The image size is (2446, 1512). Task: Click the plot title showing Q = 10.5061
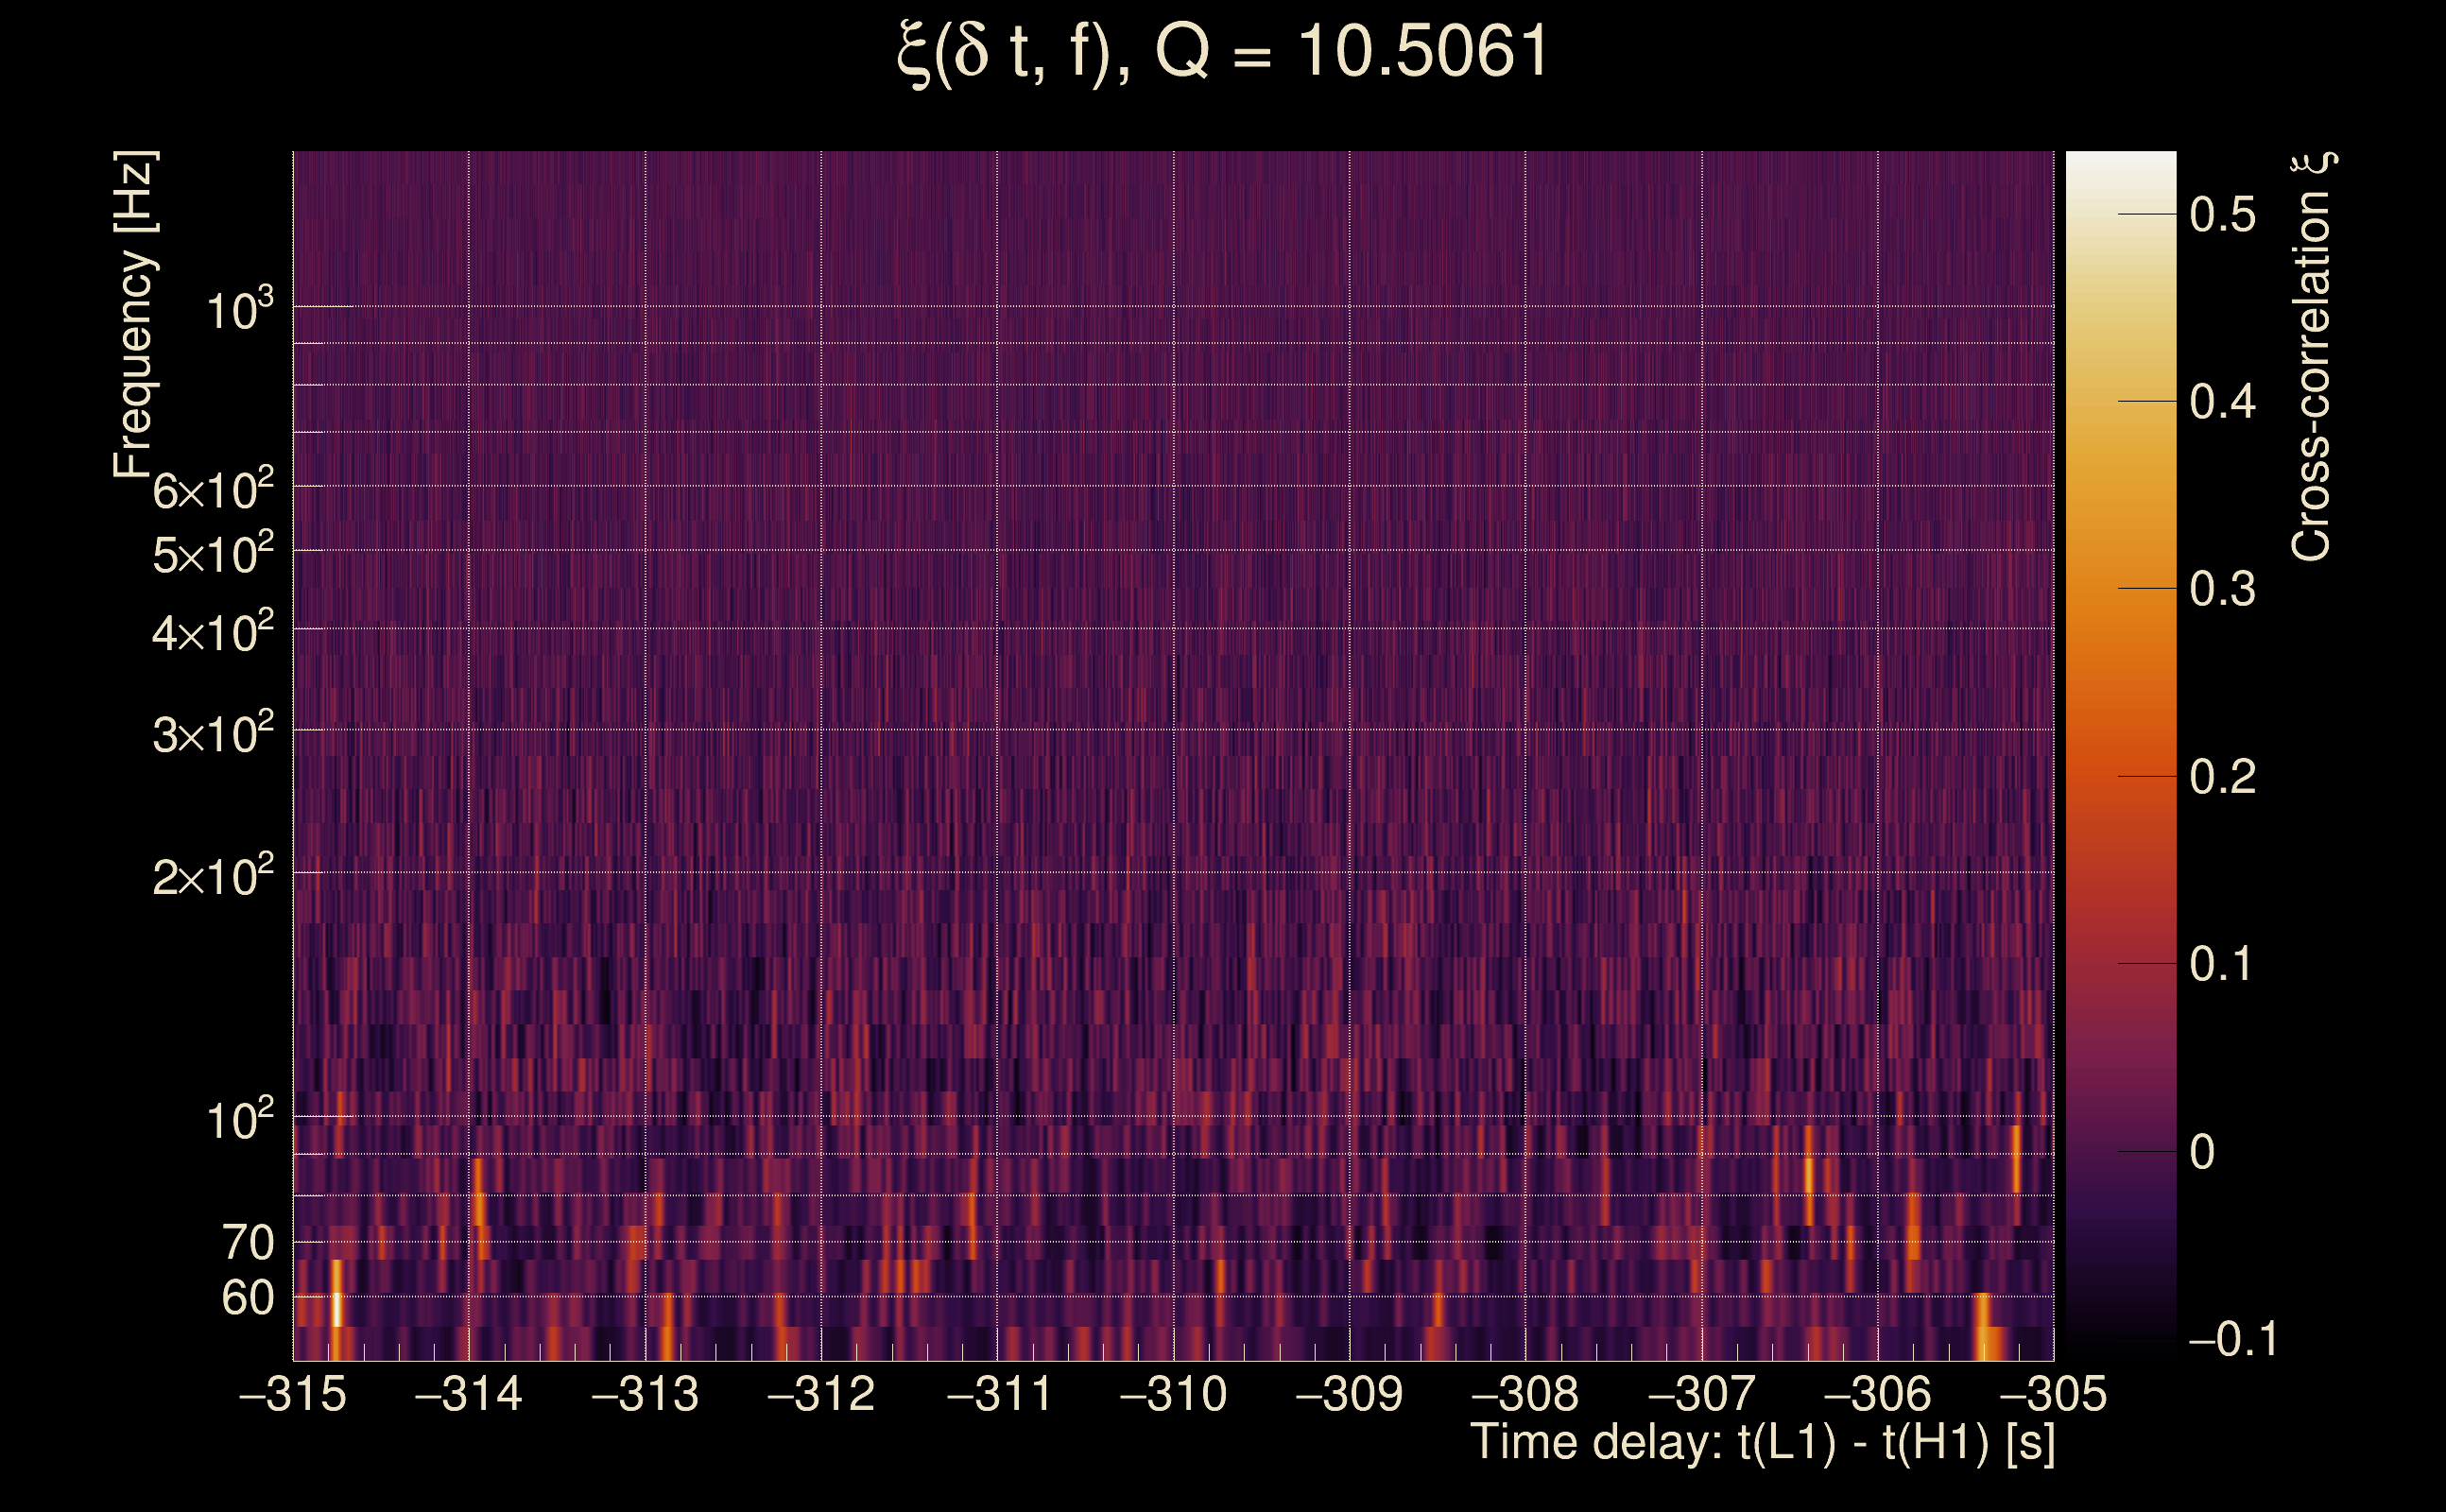(x=1222, y=52)
